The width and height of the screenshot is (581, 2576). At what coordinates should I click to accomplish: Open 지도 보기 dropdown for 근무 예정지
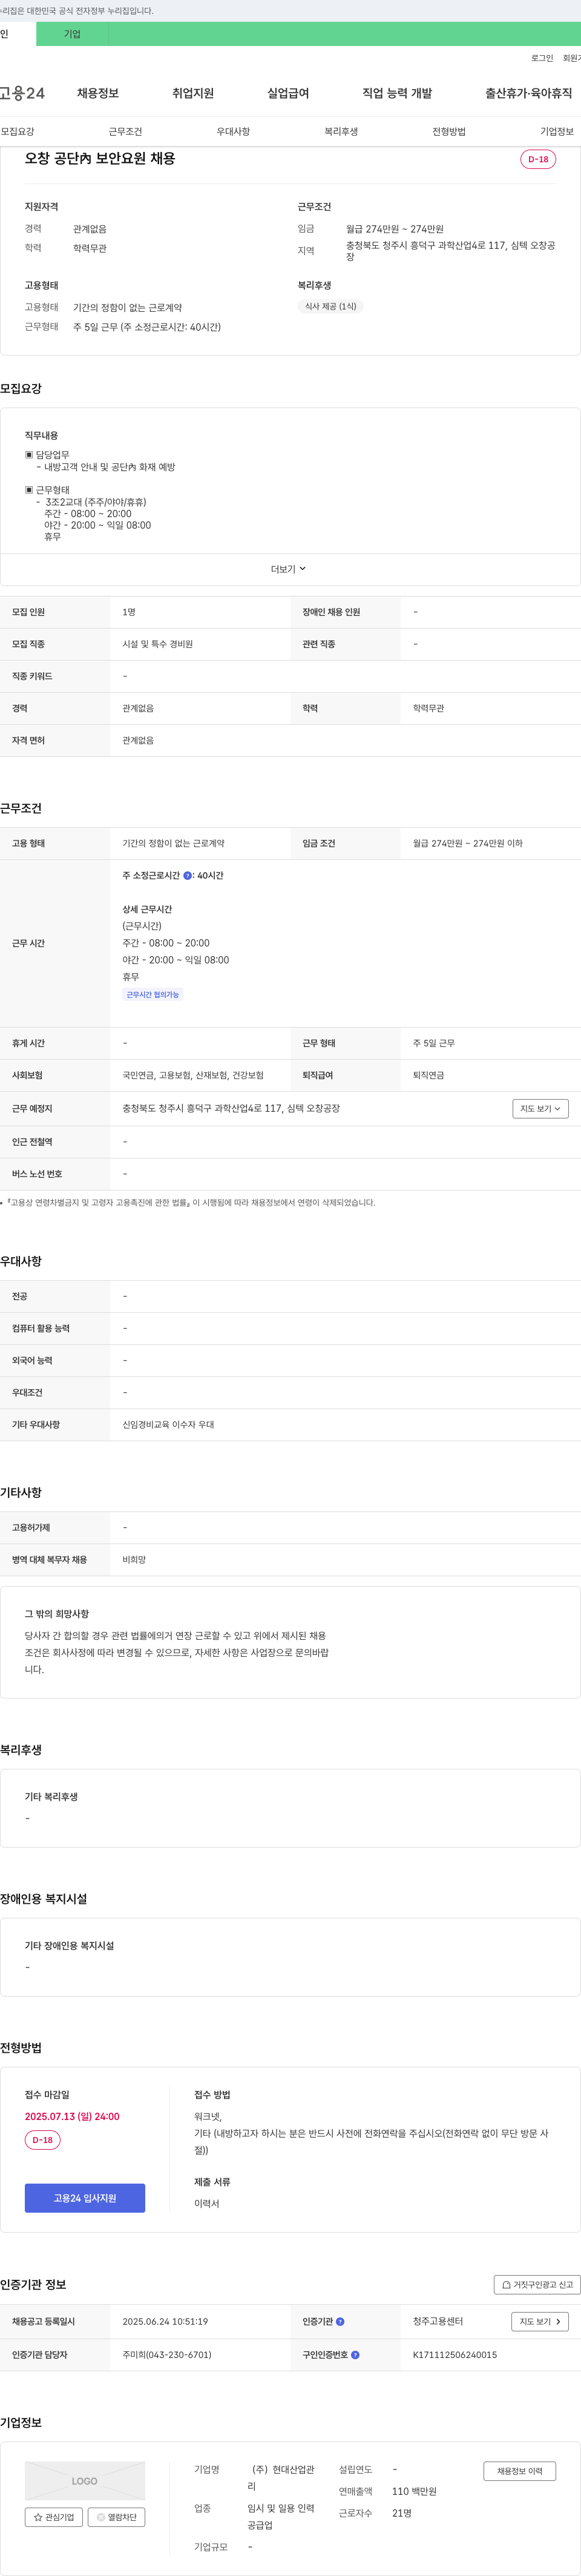[540, 1108]
